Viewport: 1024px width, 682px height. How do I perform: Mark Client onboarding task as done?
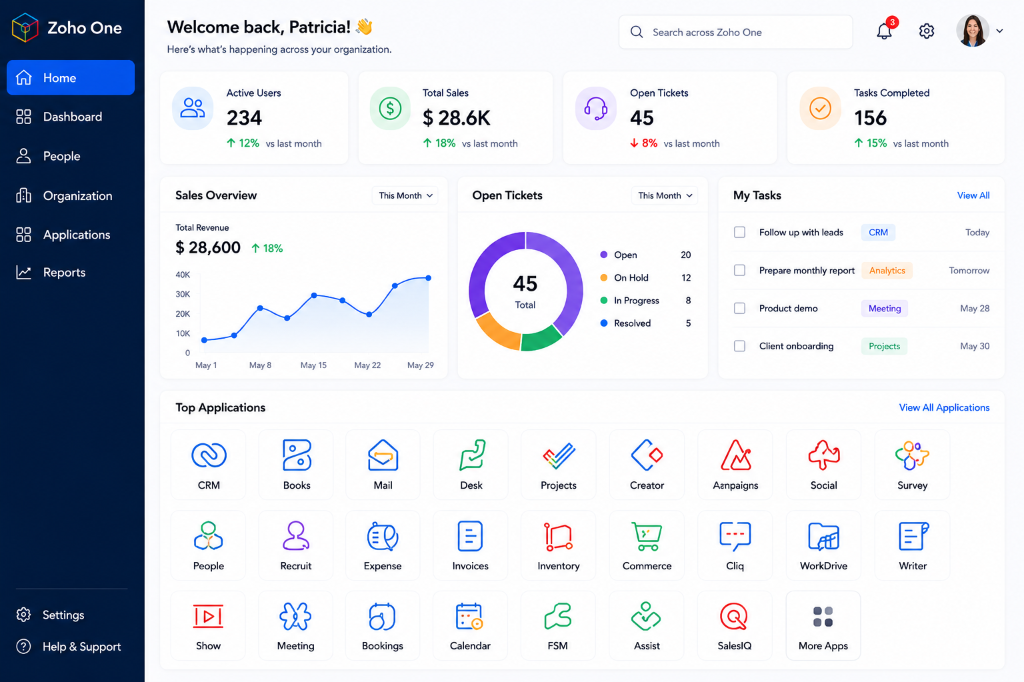click(739, 346)
